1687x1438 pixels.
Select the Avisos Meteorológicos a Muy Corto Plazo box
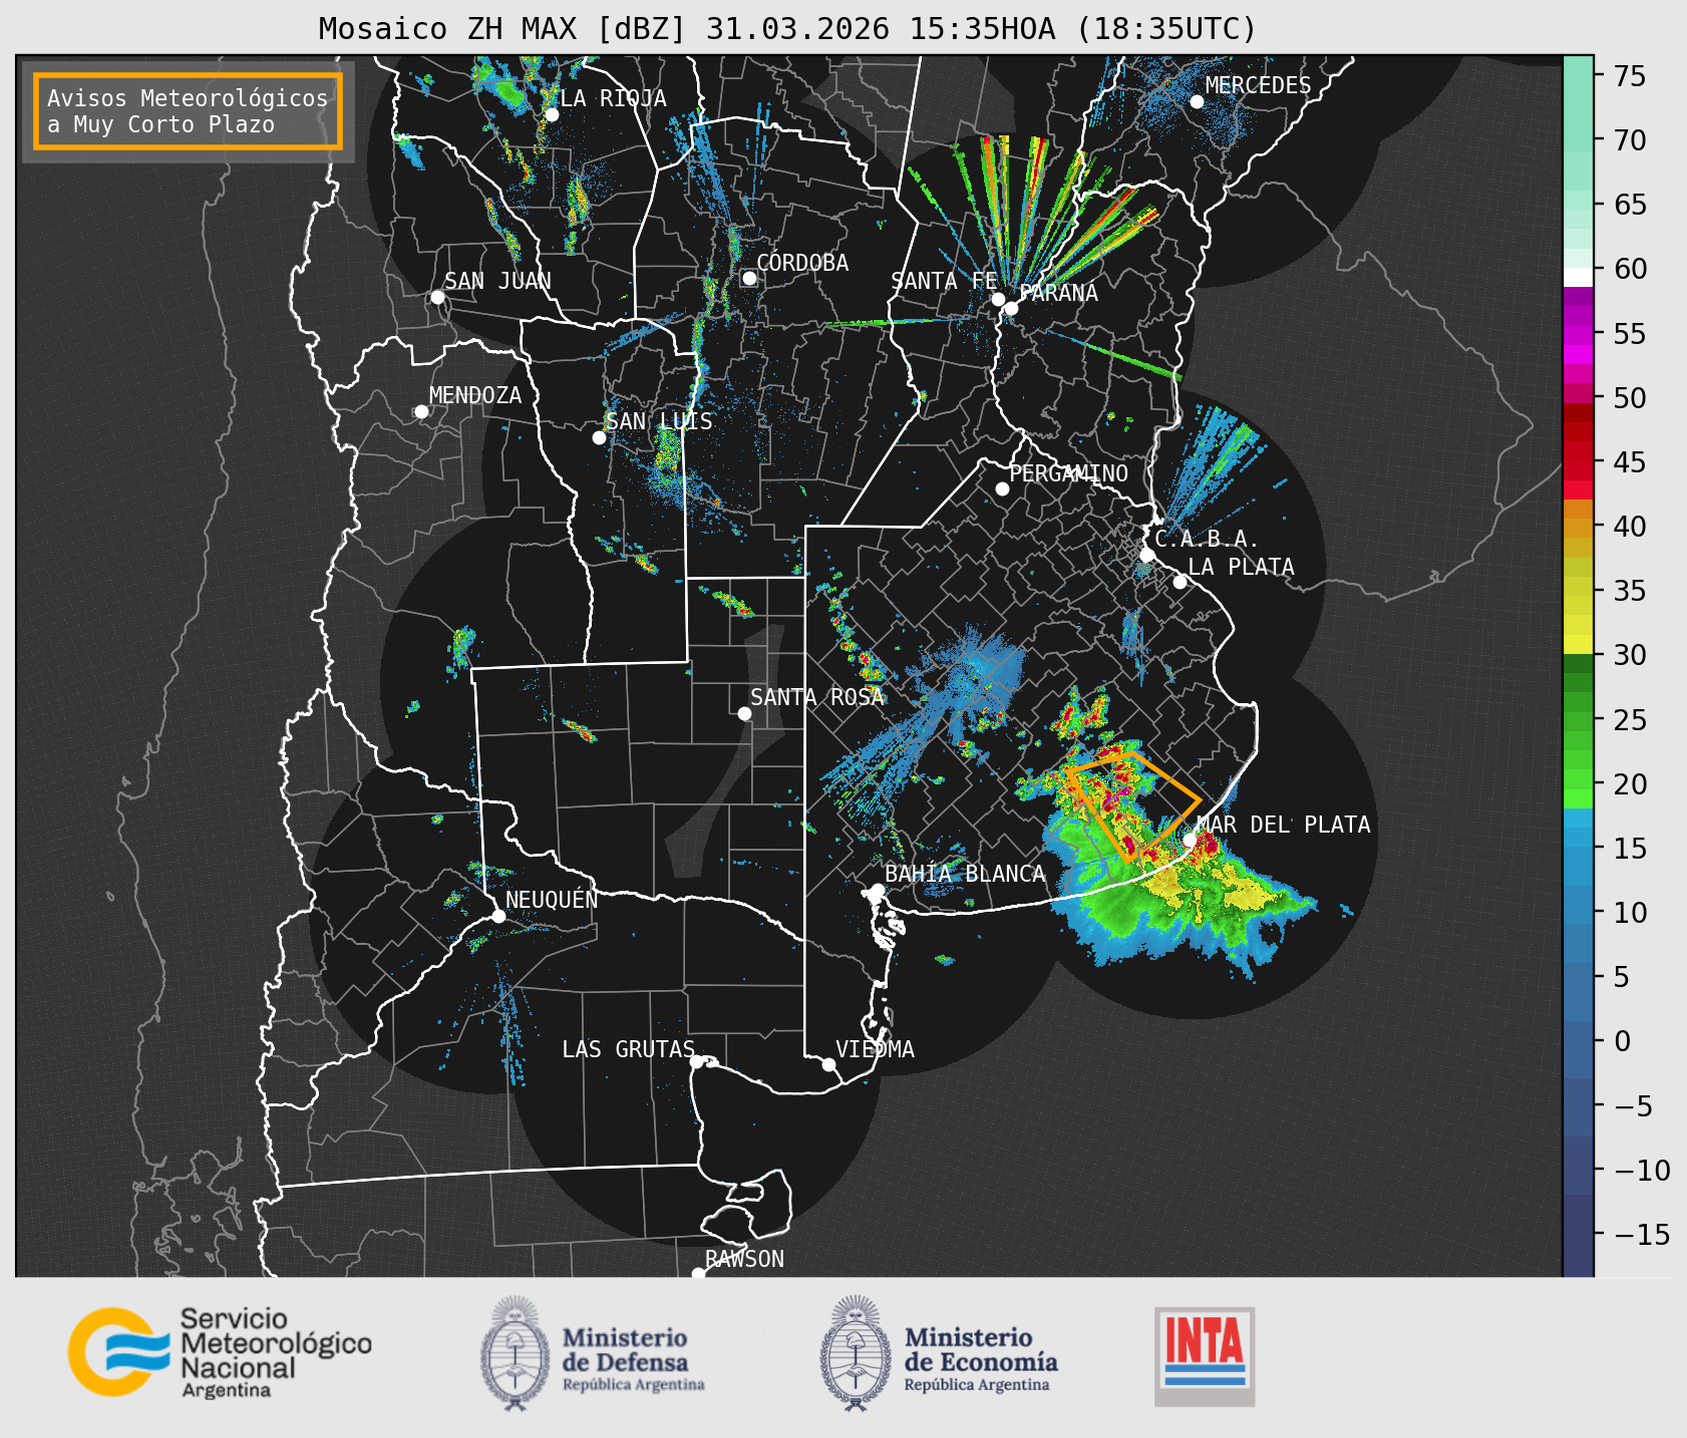188,111
